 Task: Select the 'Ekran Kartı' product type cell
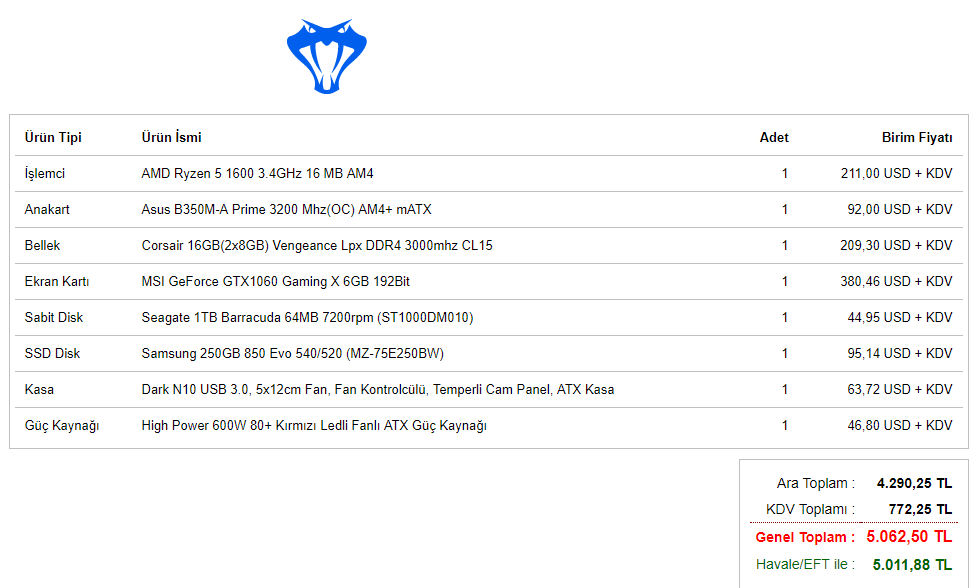click(57, 282)
